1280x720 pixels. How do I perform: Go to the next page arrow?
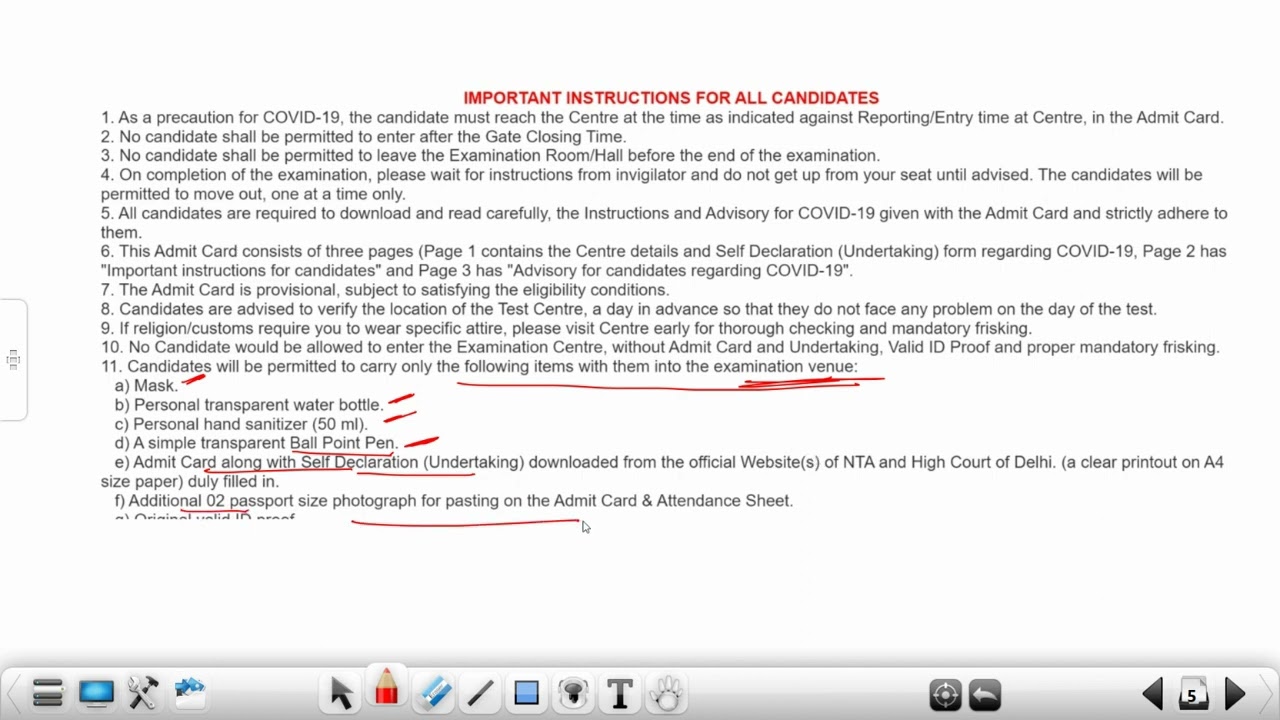click(x=1235, y=694)
